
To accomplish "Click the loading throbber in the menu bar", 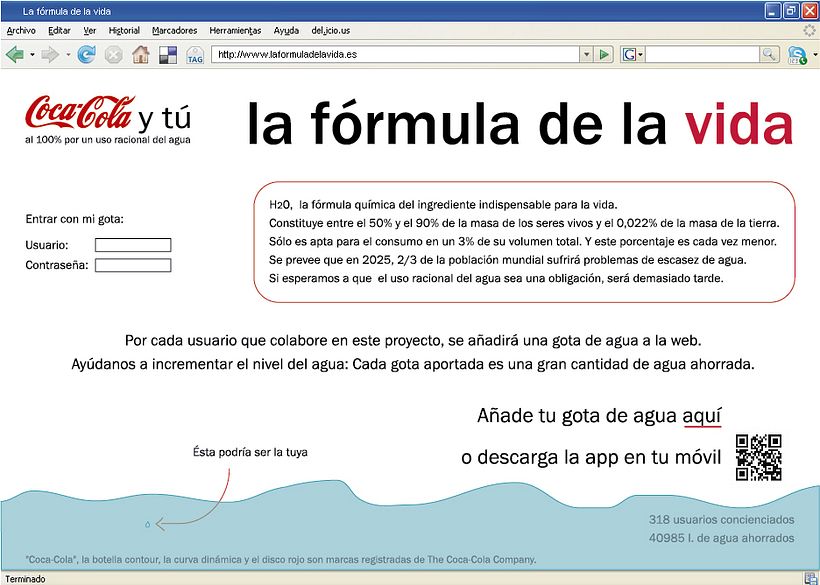I will click(x=810, y=30).
